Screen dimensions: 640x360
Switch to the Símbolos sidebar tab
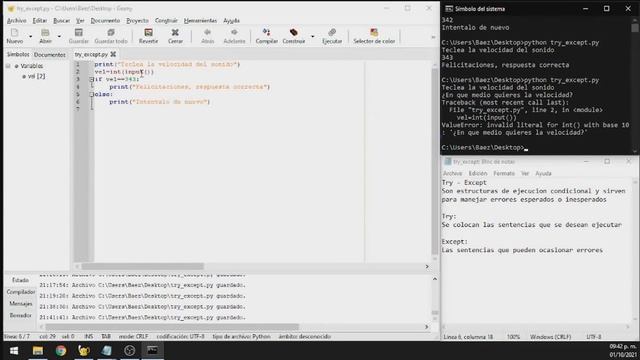click(18, 54)
